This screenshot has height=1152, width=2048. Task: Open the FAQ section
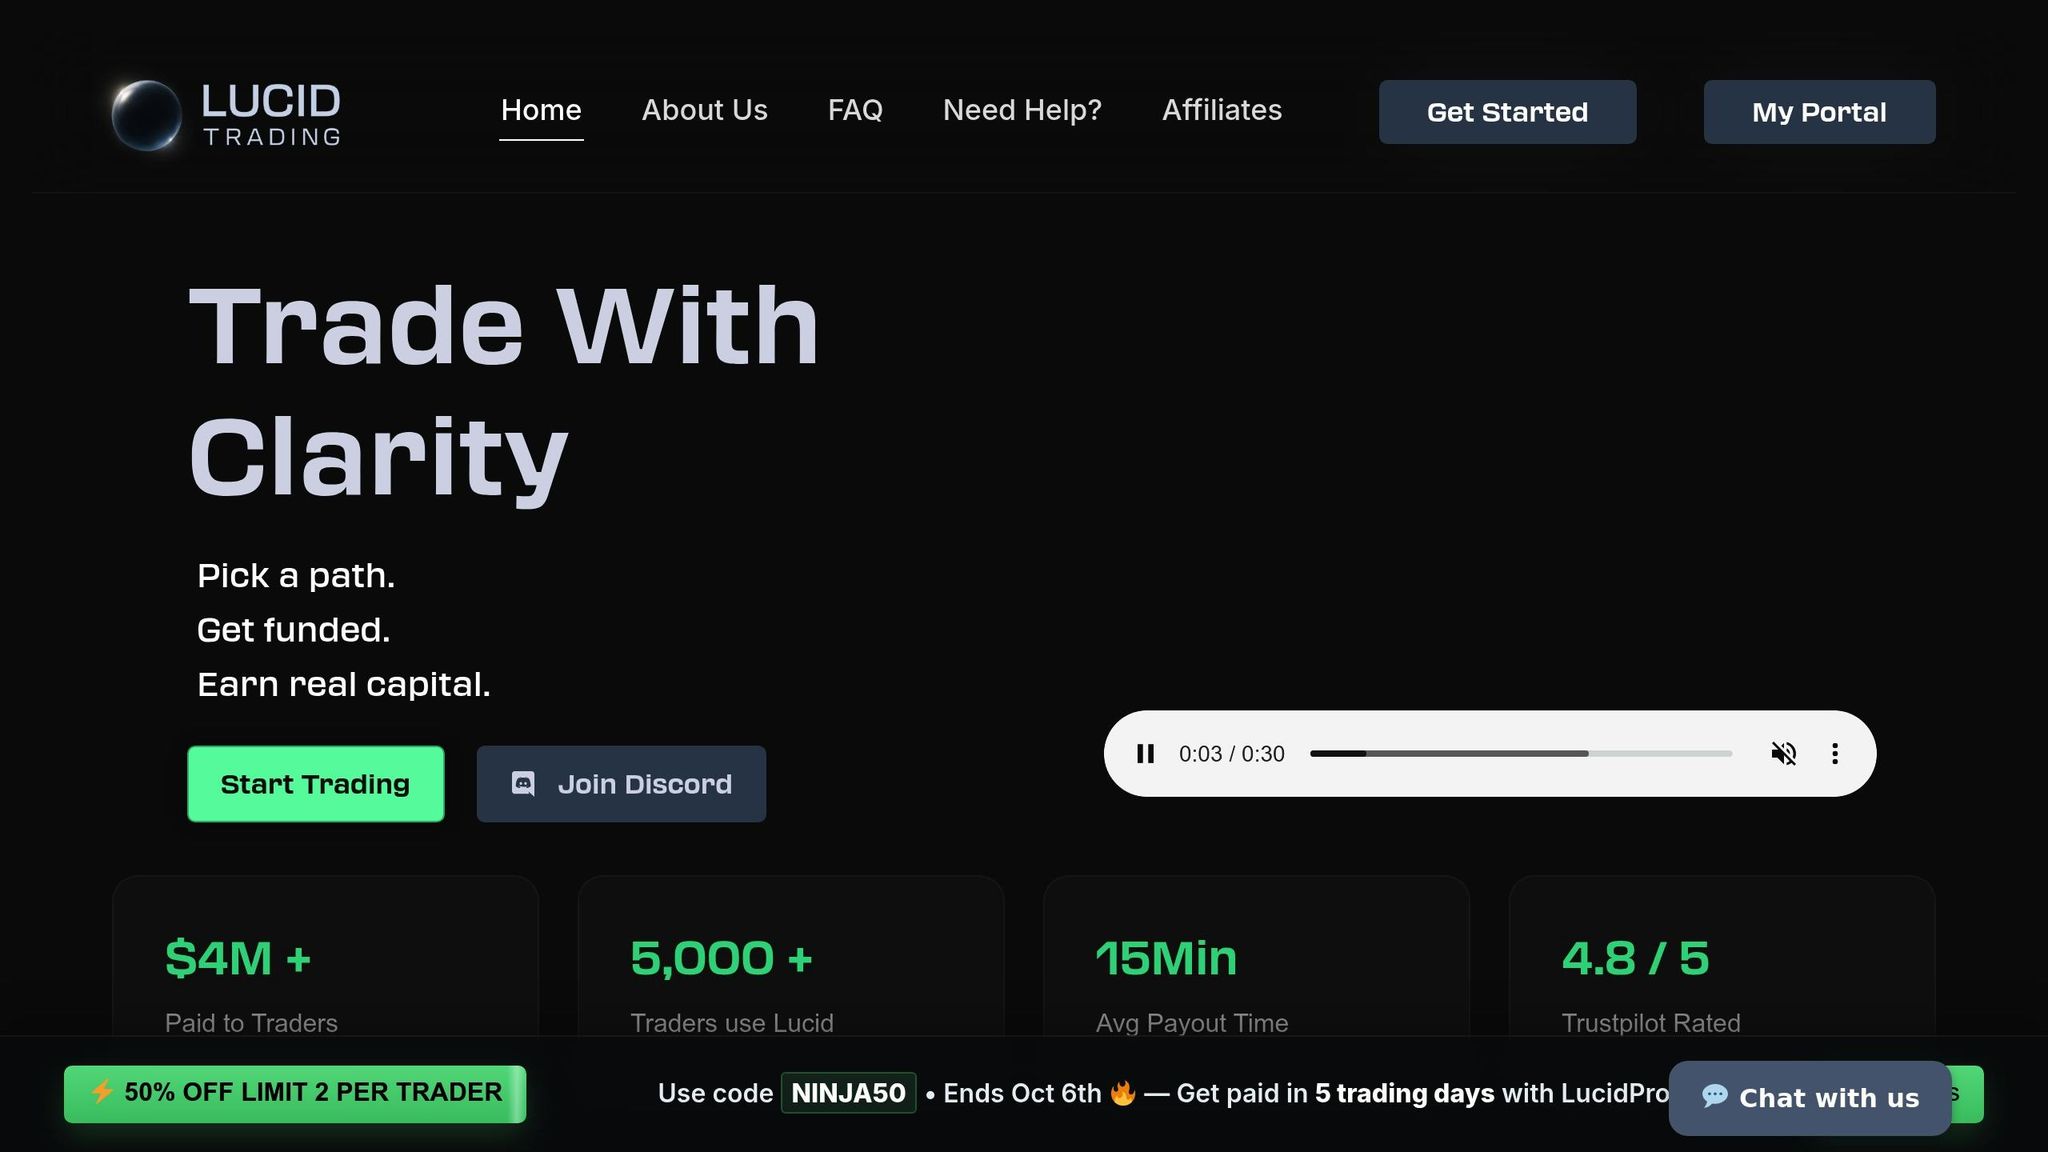[x=855, y=111]
